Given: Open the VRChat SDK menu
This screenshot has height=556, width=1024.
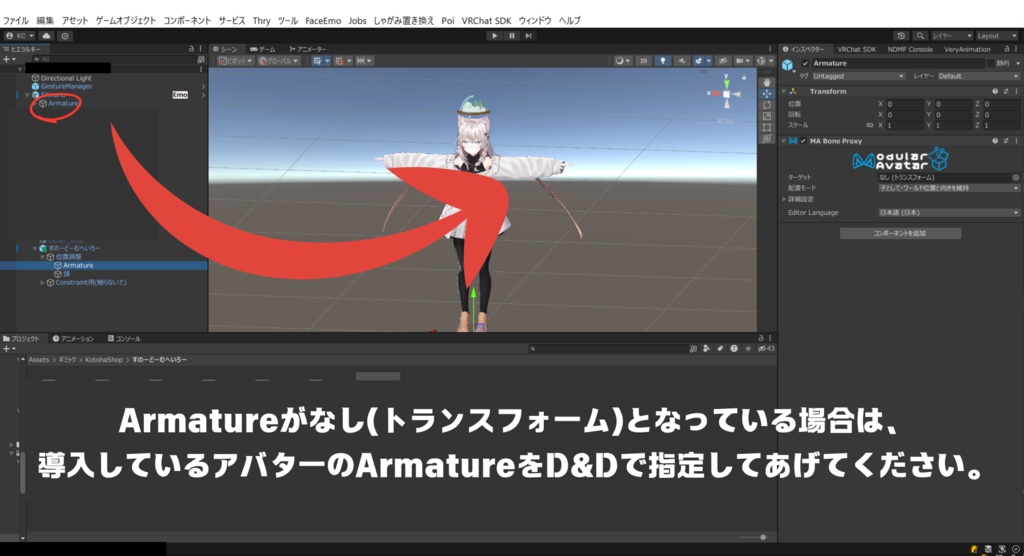Looking at the screenshot, I should click(487, 21).
